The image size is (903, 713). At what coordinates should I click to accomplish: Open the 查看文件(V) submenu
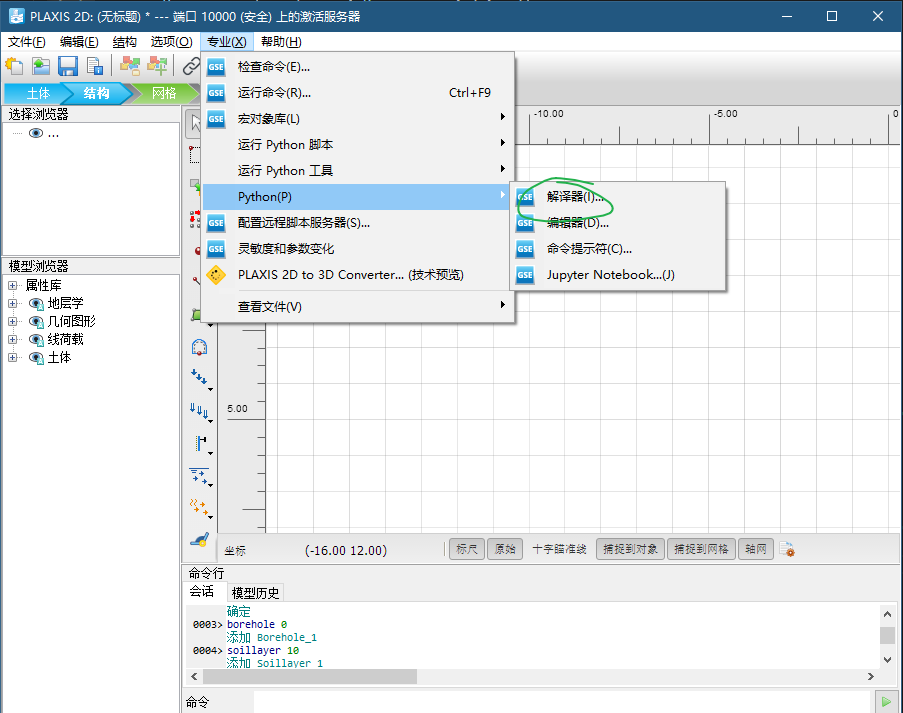[358, 306]
